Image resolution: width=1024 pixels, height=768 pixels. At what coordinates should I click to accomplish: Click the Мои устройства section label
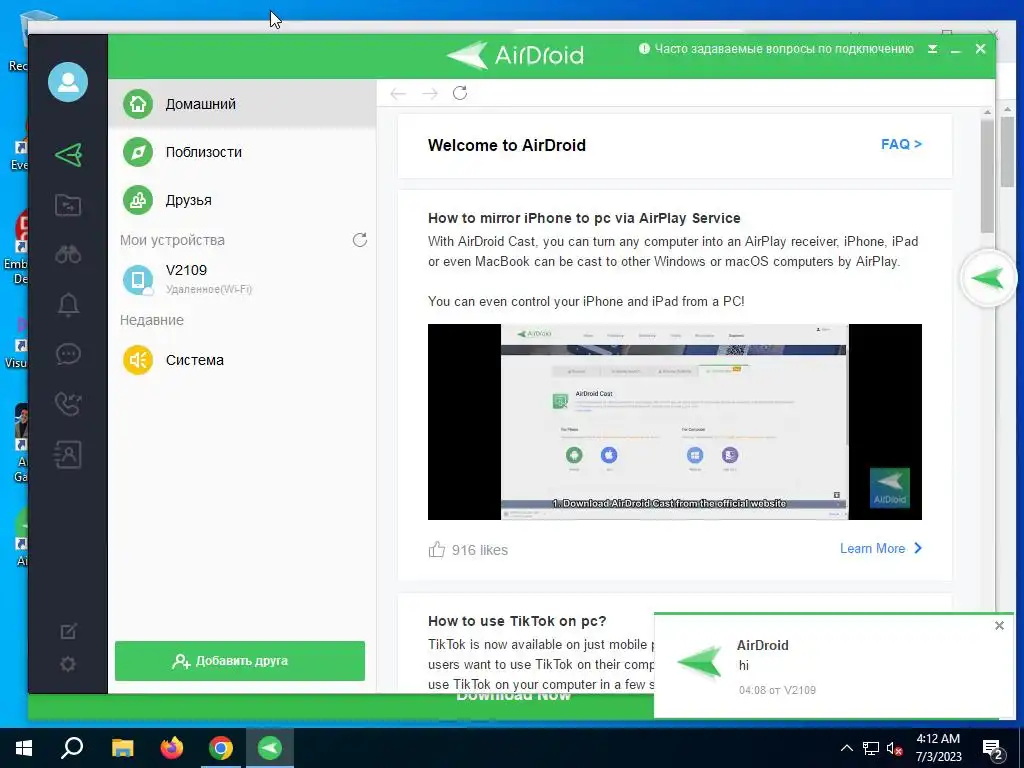(x=172, y=240)
